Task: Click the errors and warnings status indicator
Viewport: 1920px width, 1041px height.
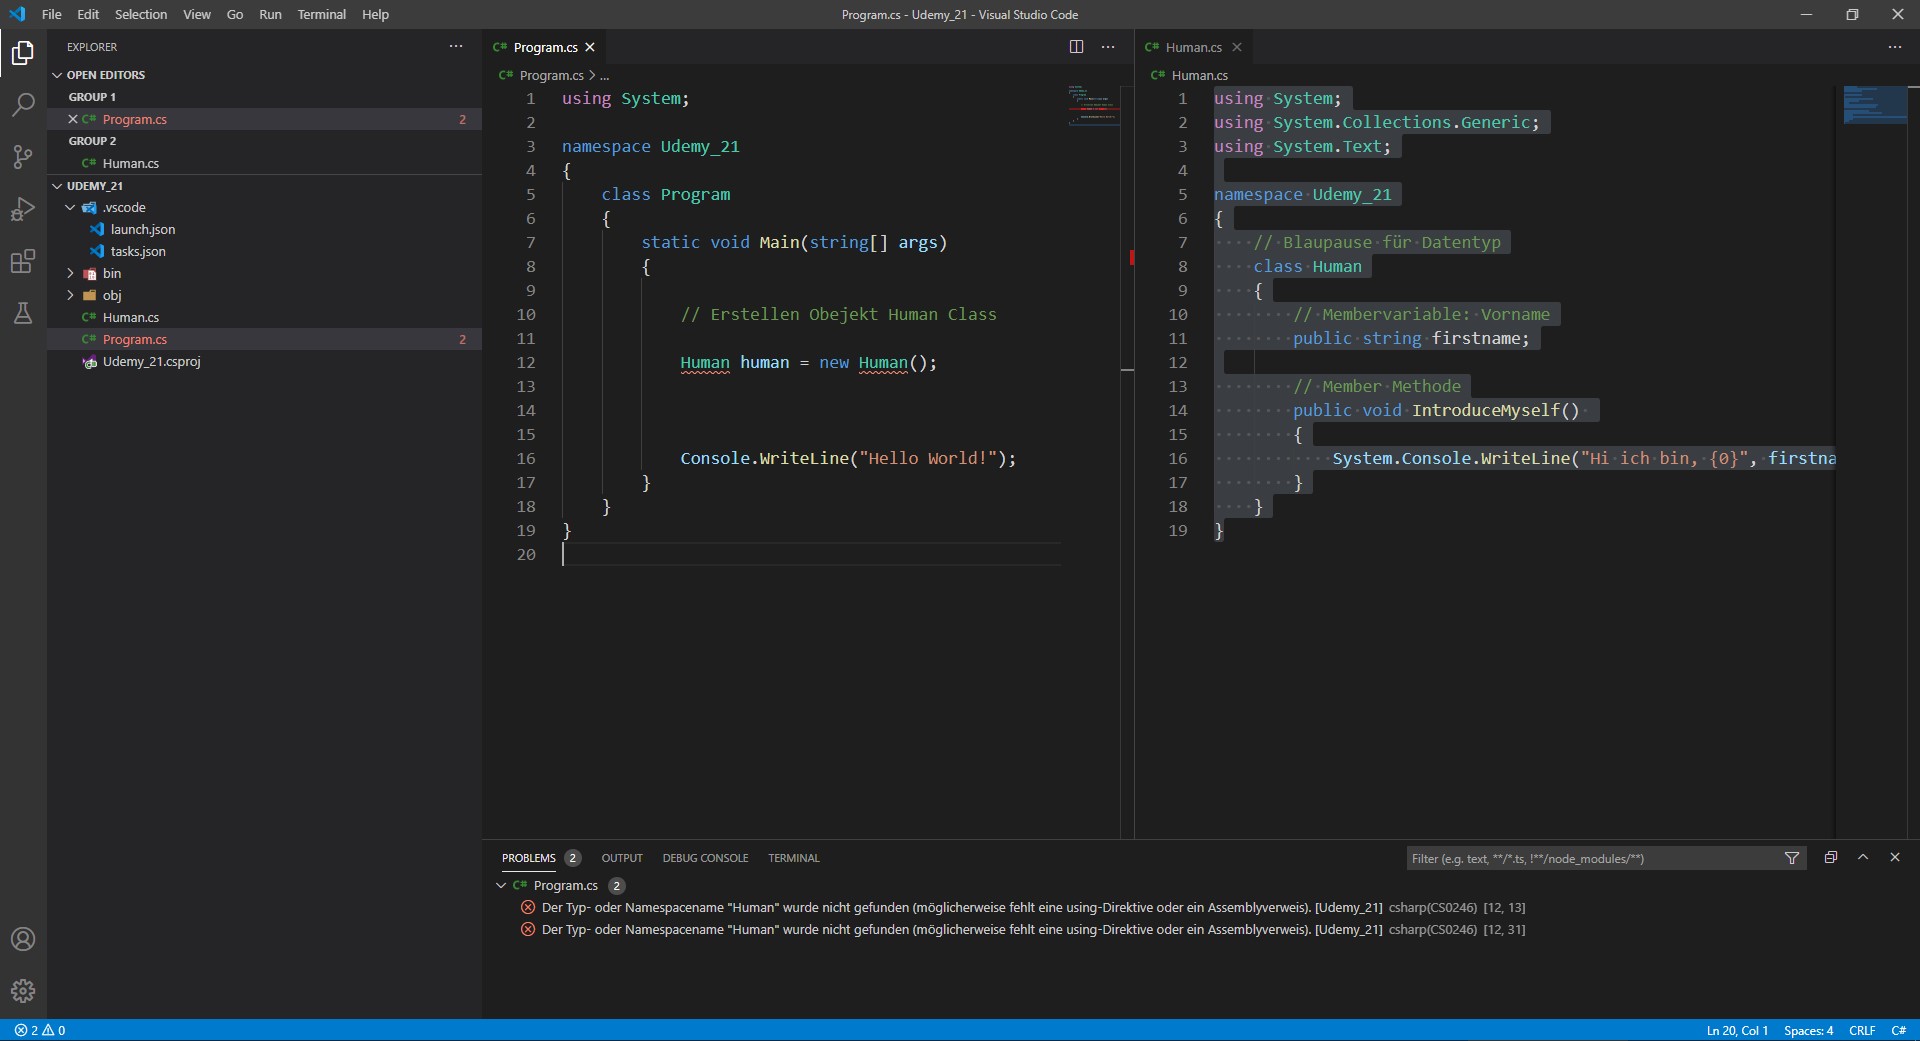Action: tap(40, 1030)
